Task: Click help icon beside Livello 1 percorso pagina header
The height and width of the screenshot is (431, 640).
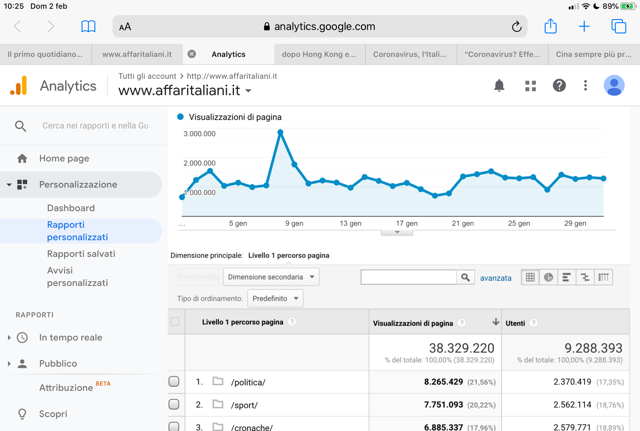Action: [291, 322]
